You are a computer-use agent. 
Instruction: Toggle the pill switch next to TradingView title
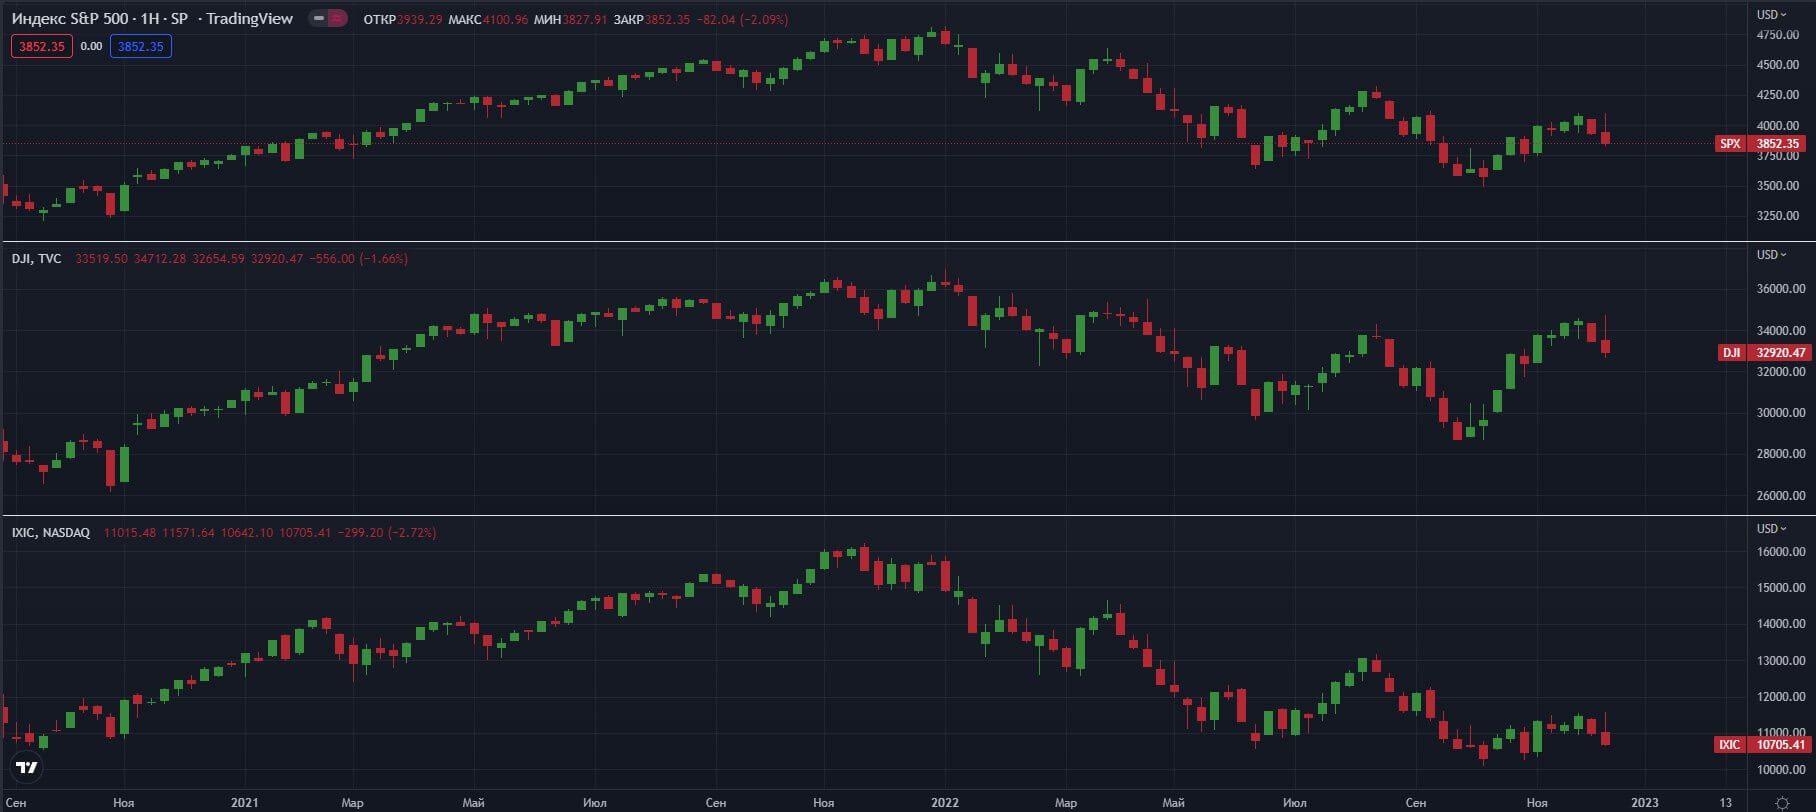[327, 18]
